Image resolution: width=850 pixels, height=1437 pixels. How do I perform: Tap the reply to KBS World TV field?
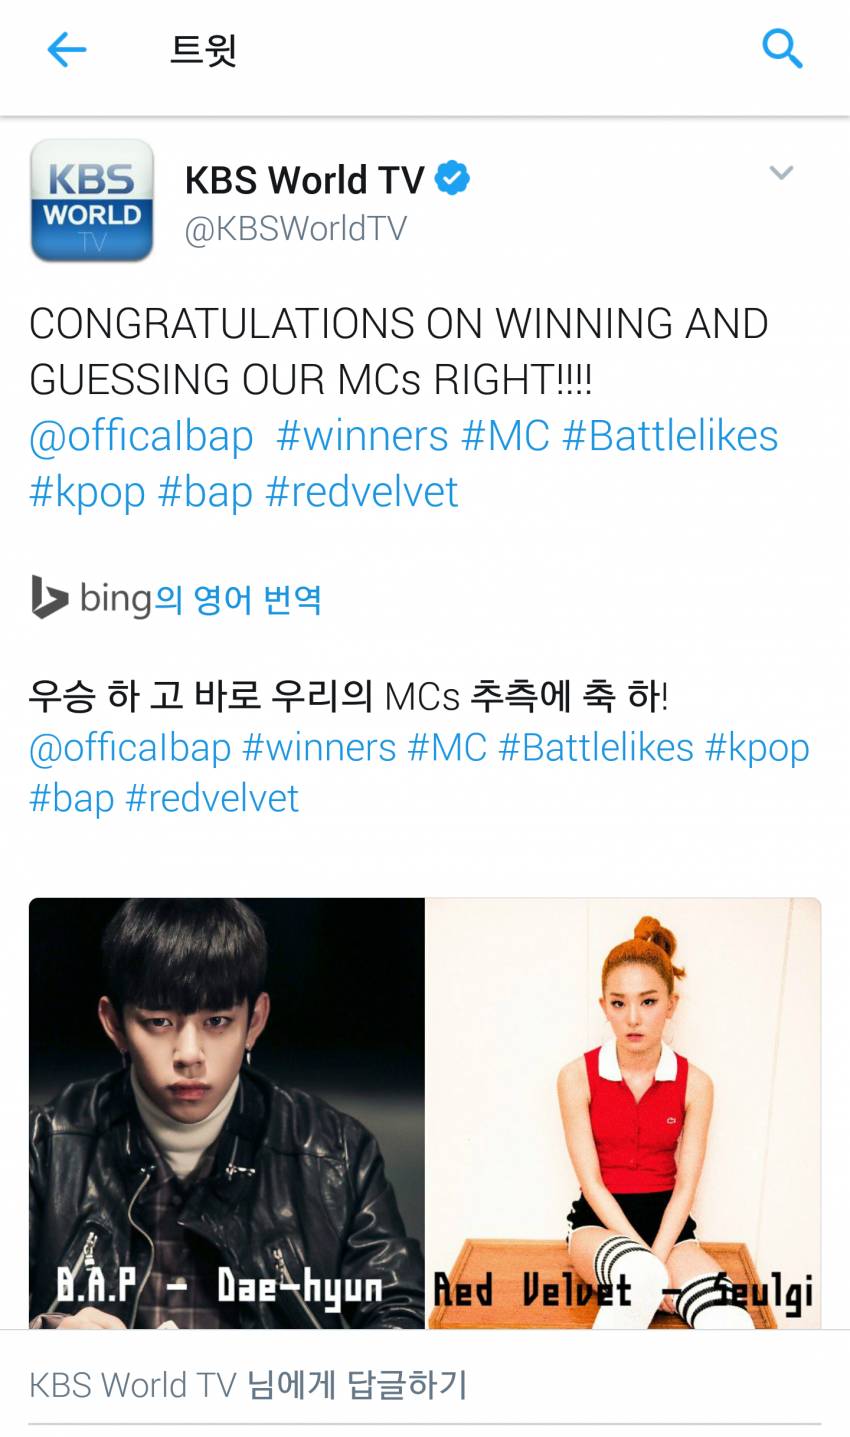tap(425, 1385)
